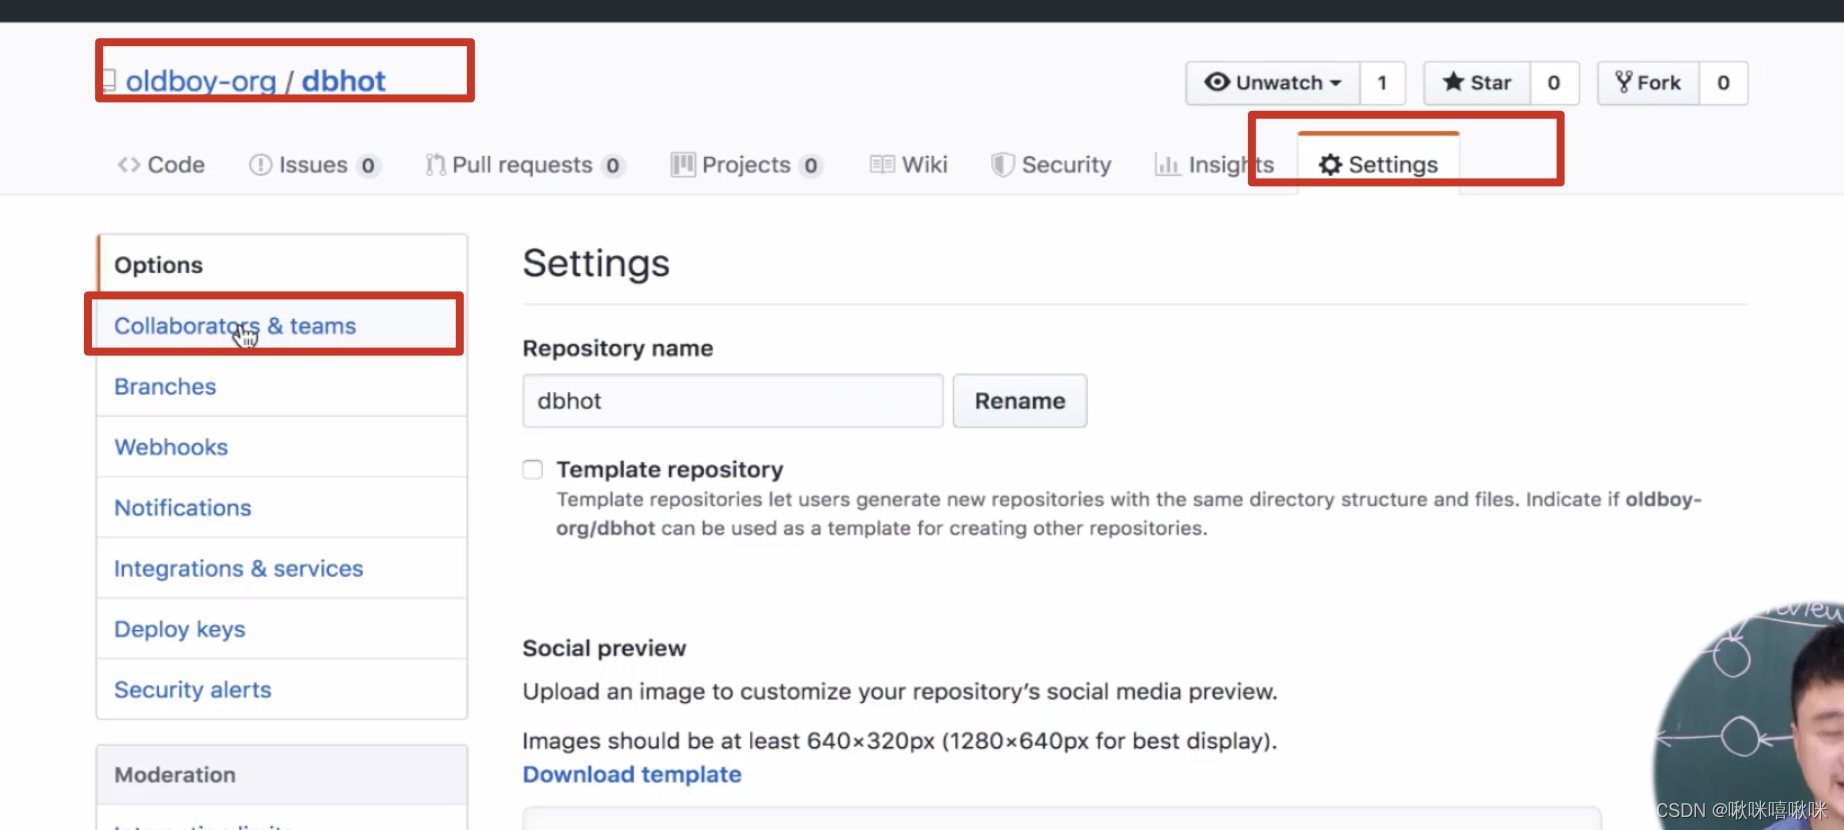Click the Security shield icon
Viewport: 1844px width, 830px height.
click(x=1002, y=165)
